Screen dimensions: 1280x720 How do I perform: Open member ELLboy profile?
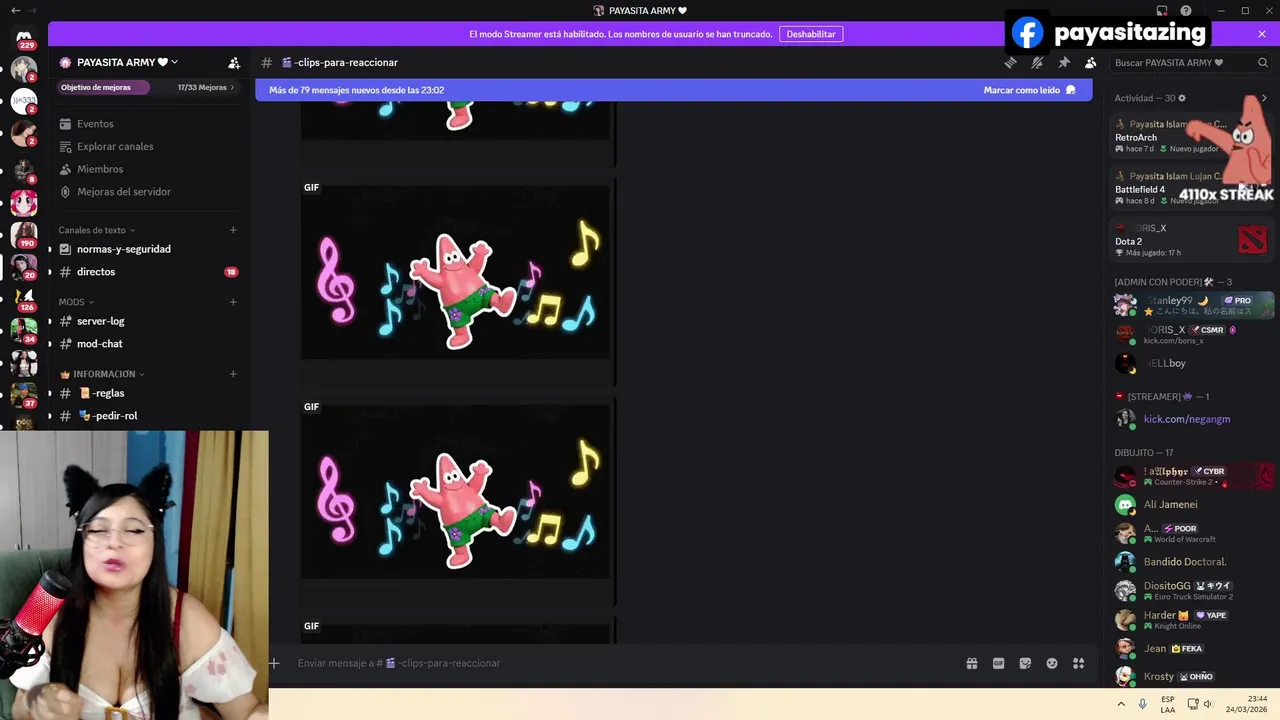(x=1192, y=363)
